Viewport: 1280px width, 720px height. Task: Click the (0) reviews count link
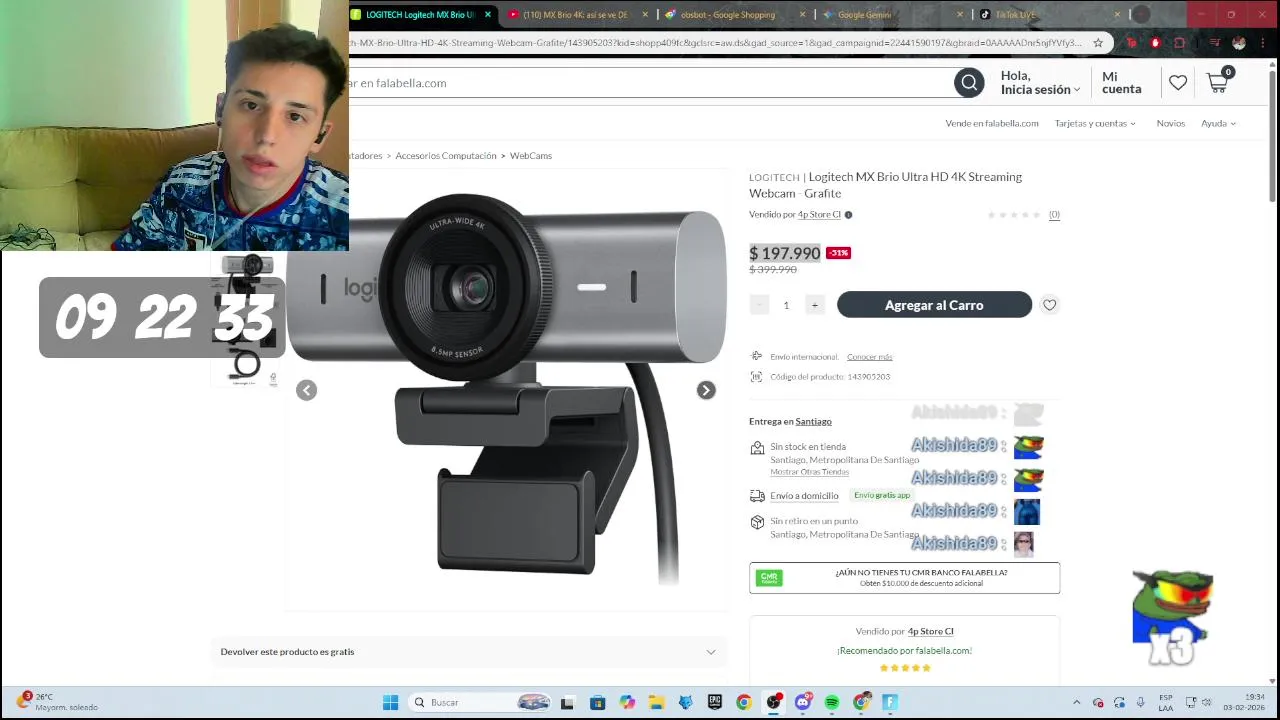[1054, 215]
